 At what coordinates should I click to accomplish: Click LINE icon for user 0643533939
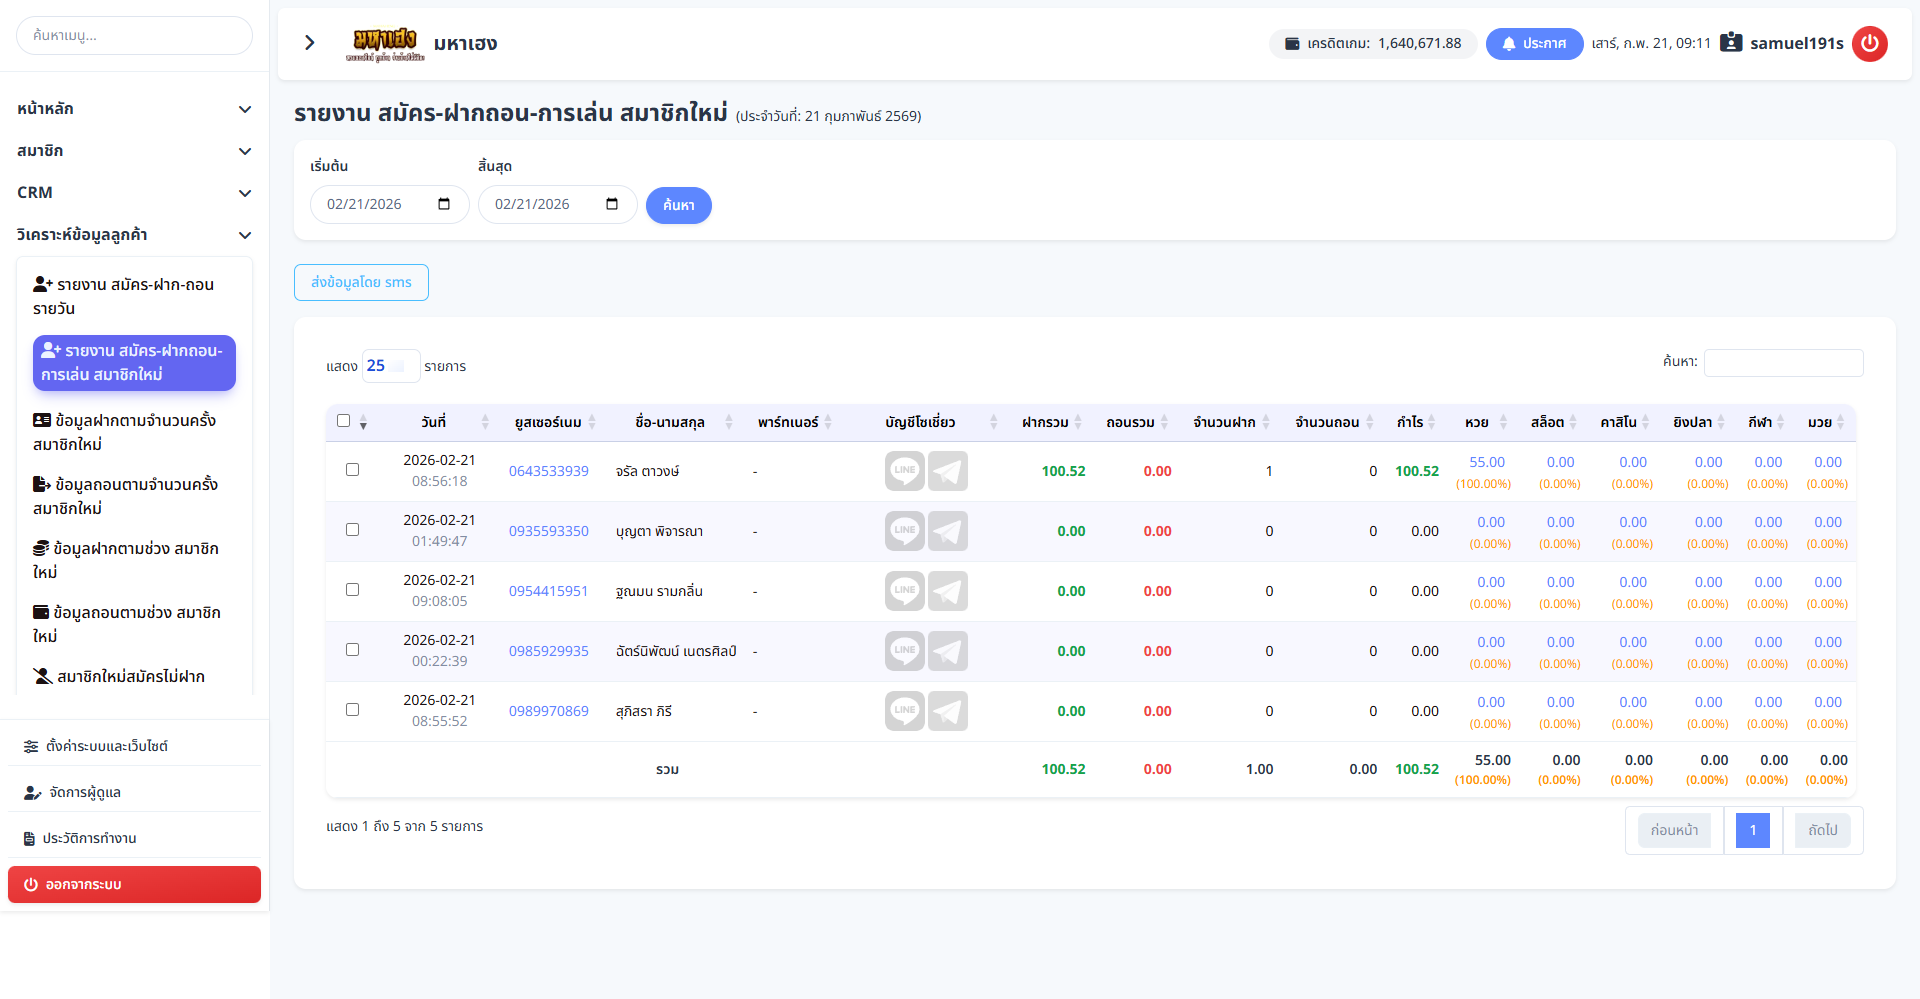pyautogui.click(x=904, y=471)
